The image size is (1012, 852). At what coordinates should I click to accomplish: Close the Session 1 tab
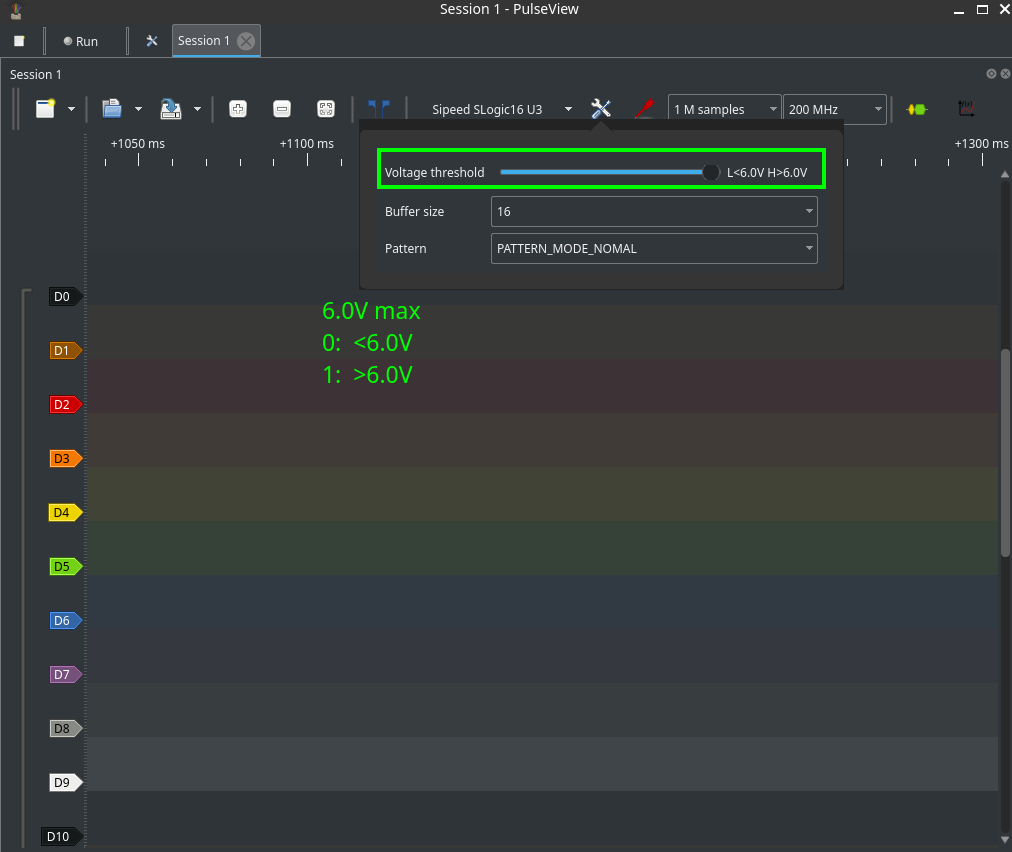[x=246, y=41]
